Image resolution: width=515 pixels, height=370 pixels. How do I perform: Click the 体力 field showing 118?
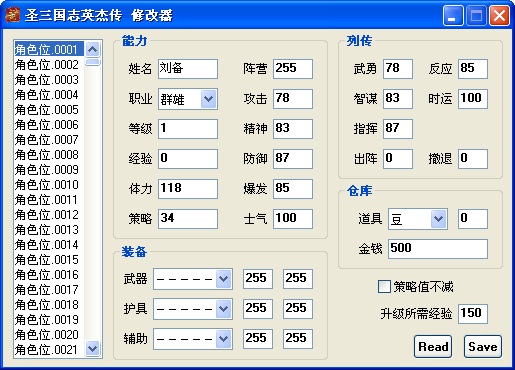[x=188, y=189]
